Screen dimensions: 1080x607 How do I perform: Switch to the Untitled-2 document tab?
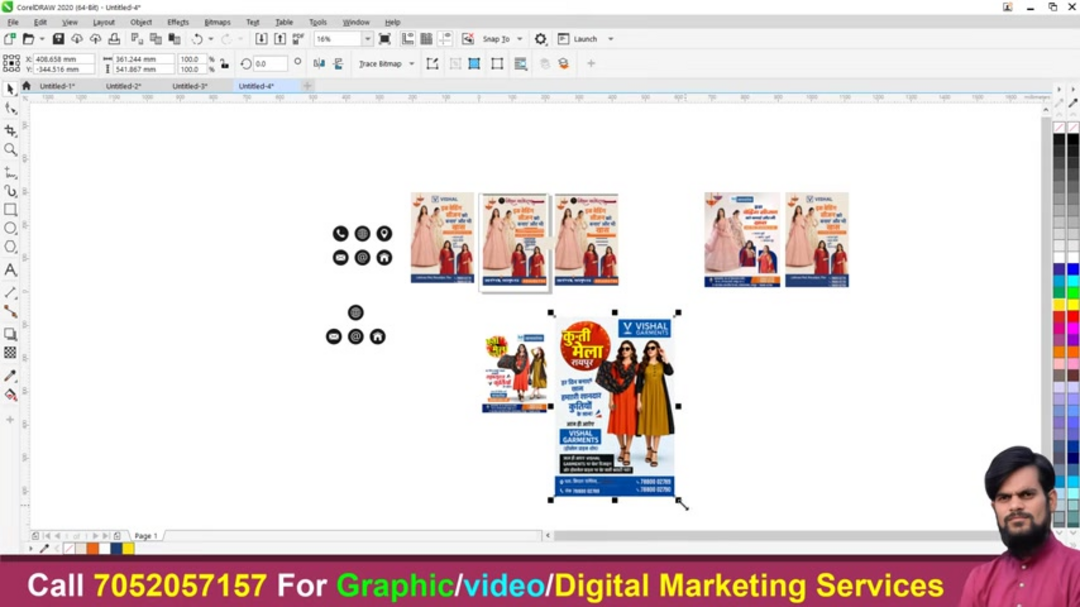tap(123, 86)
